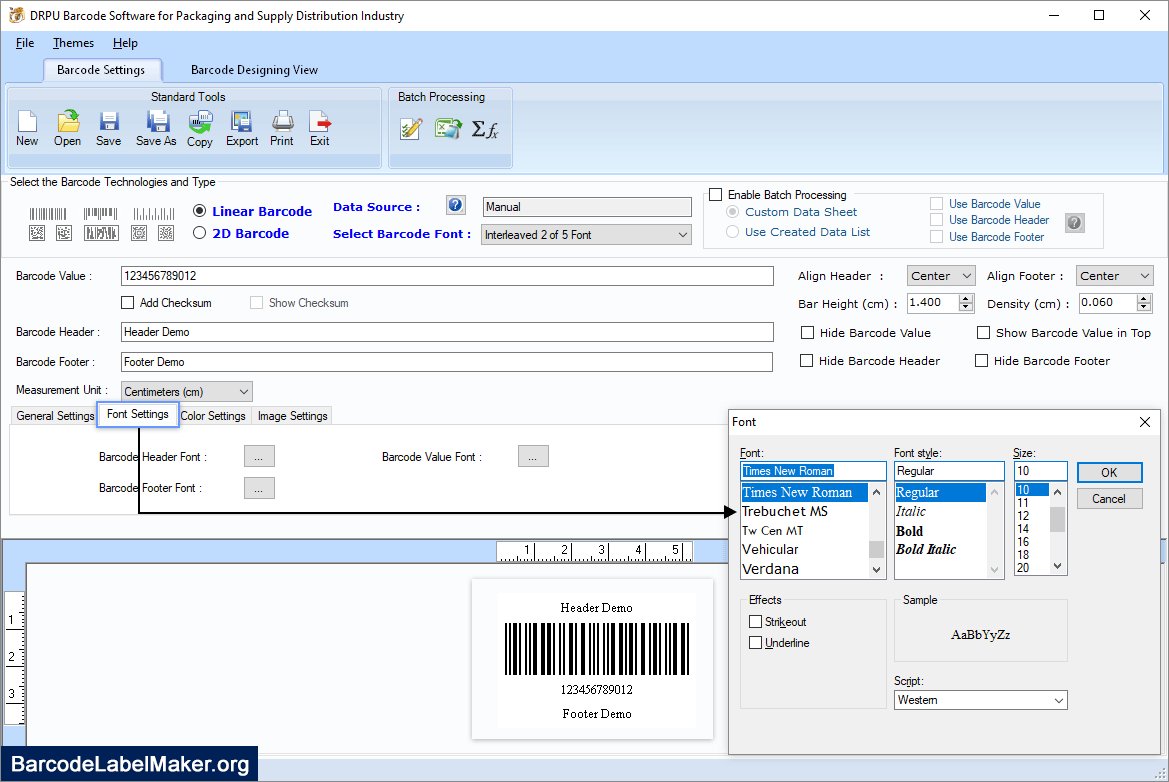The width and height of the screenshot is (1169, 782).
Task: Click the New document icon
Action: [27, 128]
